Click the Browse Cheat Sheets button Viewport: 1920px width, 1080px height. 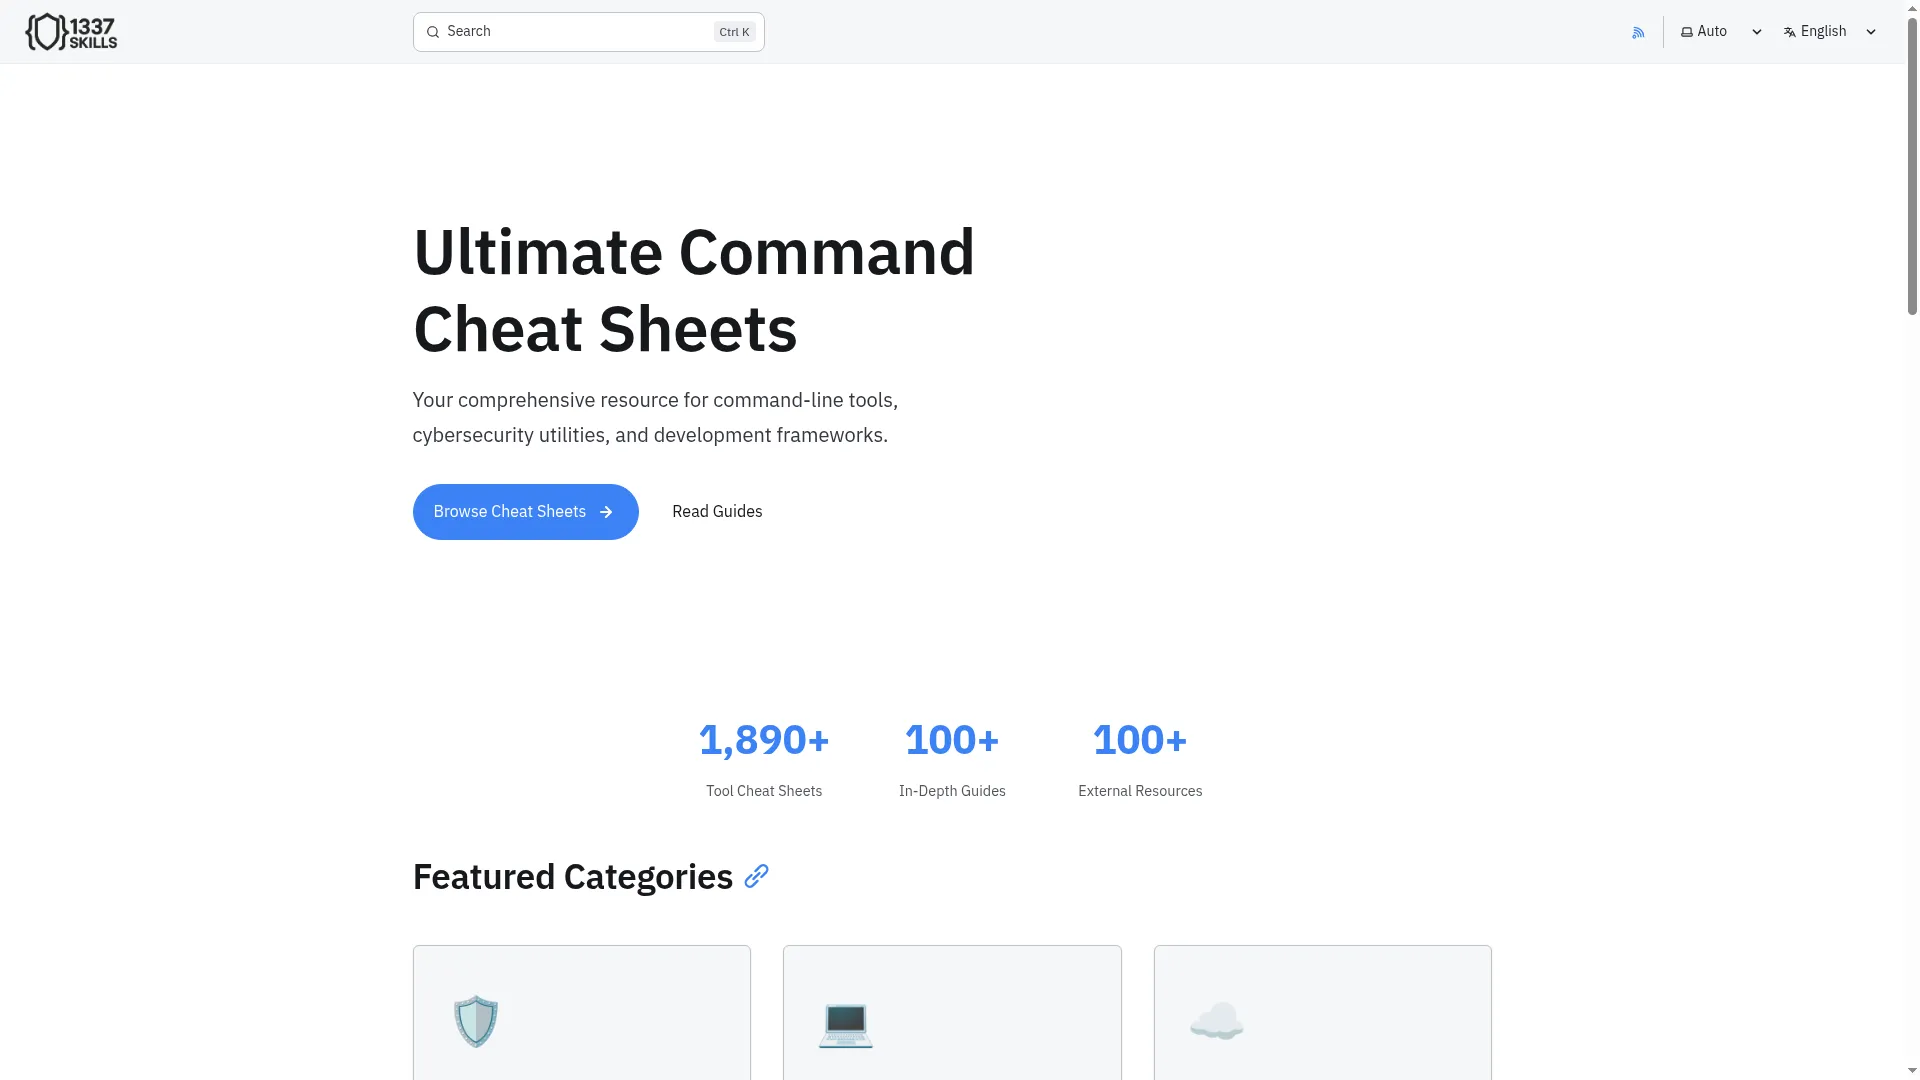click(525, 512)
